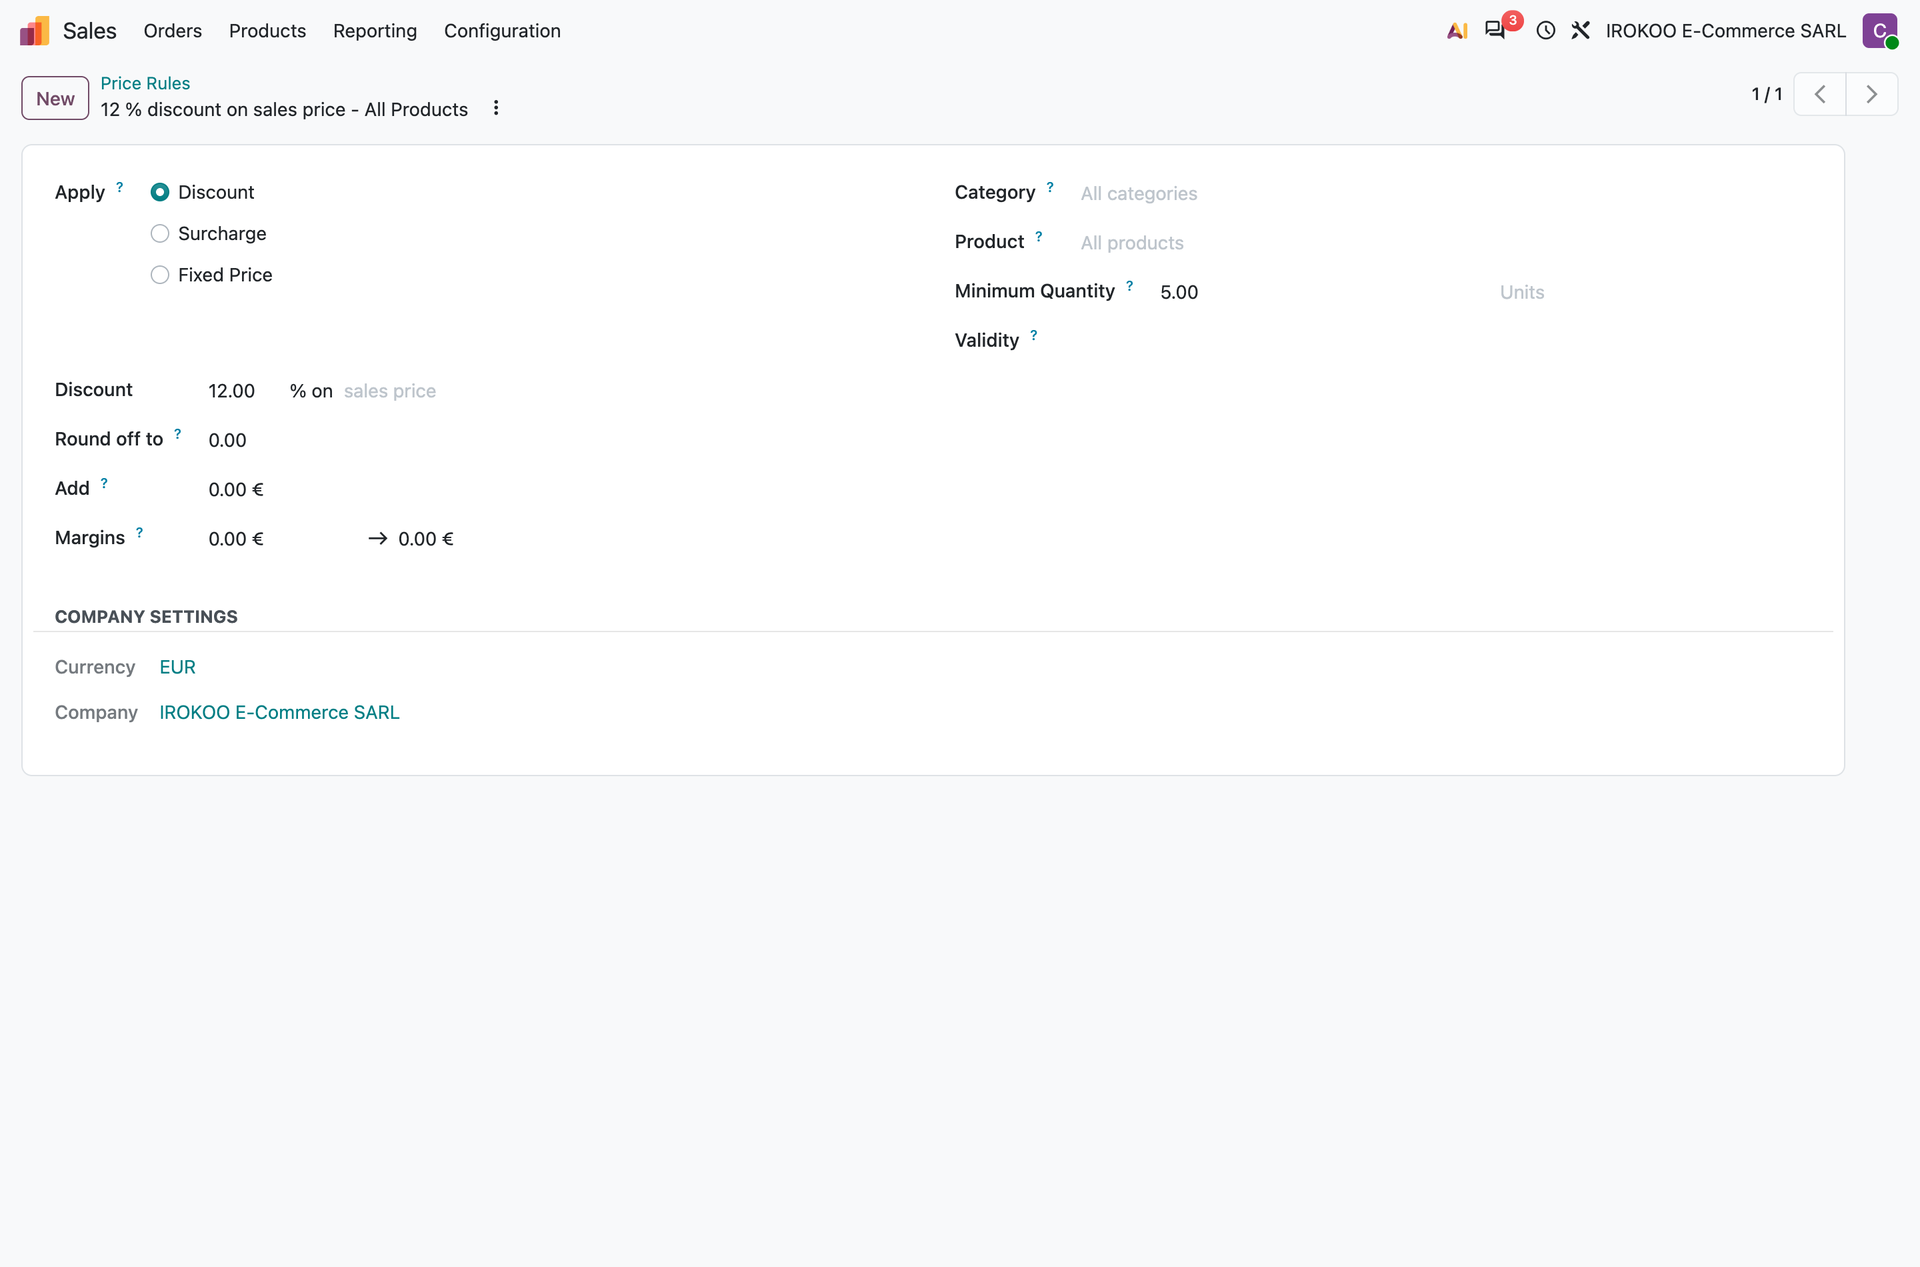This screenshot has width=1920, height=1267.
Task: Select the Fixed Price radio option
Action: pyautogui.click(x=160, y=275)
